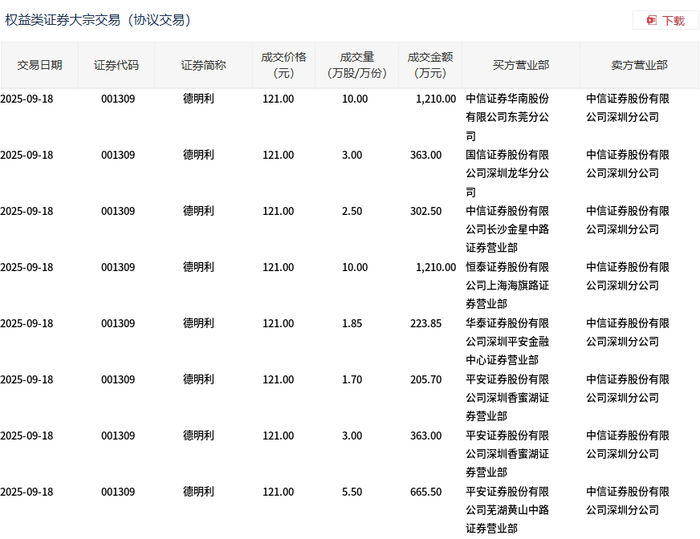
Task: Click the red Excel icon beside 下载
Action: tap(652, 20)
